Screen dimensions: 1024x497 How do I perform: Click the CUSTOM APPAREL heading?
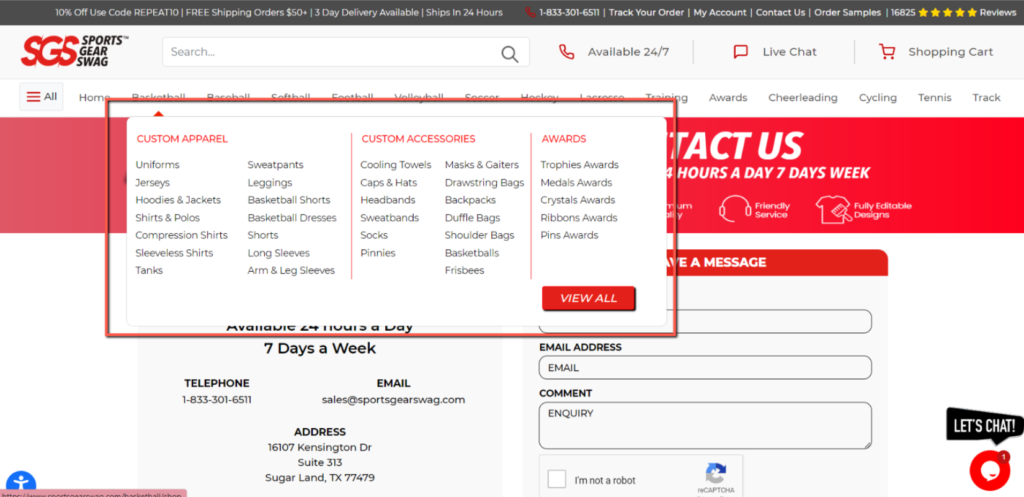pyautogui.click(x=182, y=139)
